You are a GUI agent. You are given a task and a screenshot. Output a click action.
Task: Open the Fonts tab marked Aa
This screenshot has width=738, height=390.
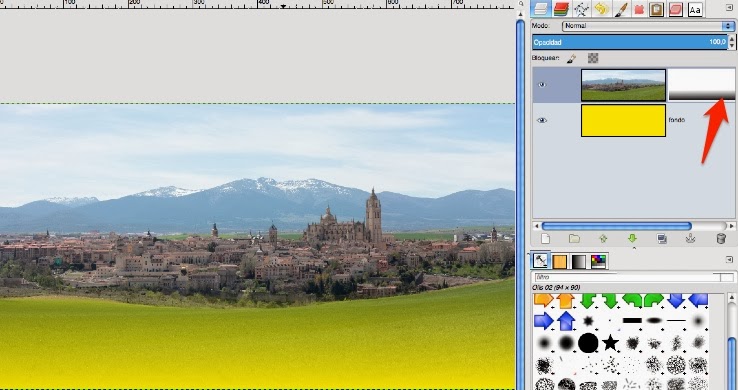point(695,9)
